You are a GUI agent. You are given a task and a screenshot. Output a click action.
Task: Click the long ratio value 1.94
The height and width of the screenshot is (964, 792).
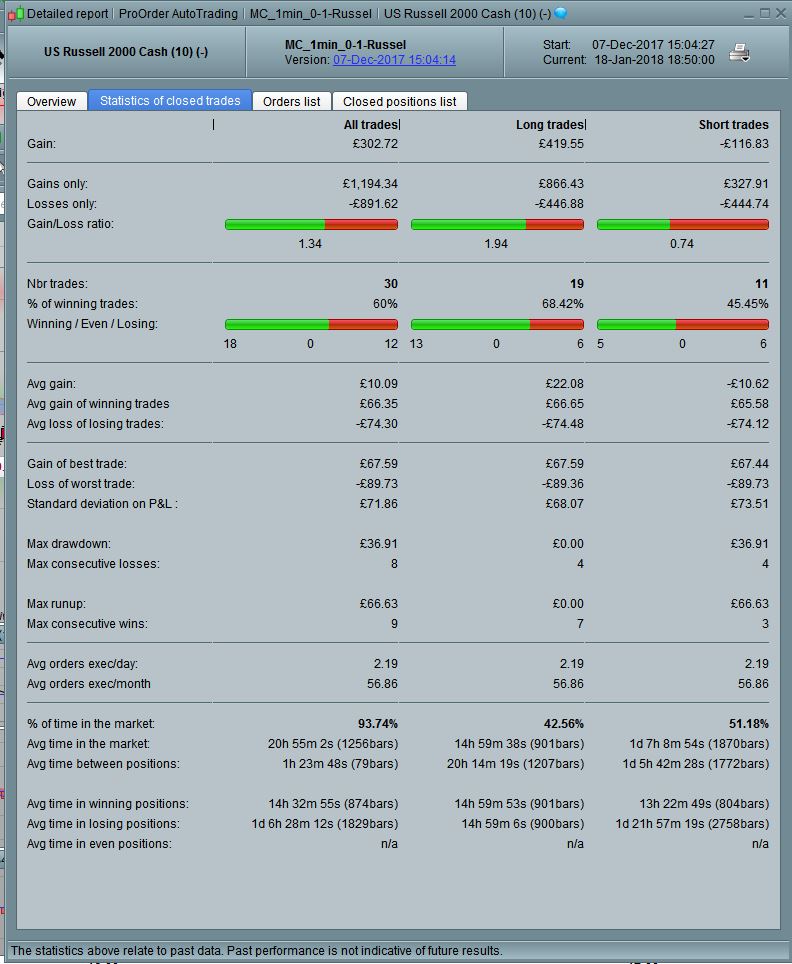pyautogui.click(x=496, y=244)
